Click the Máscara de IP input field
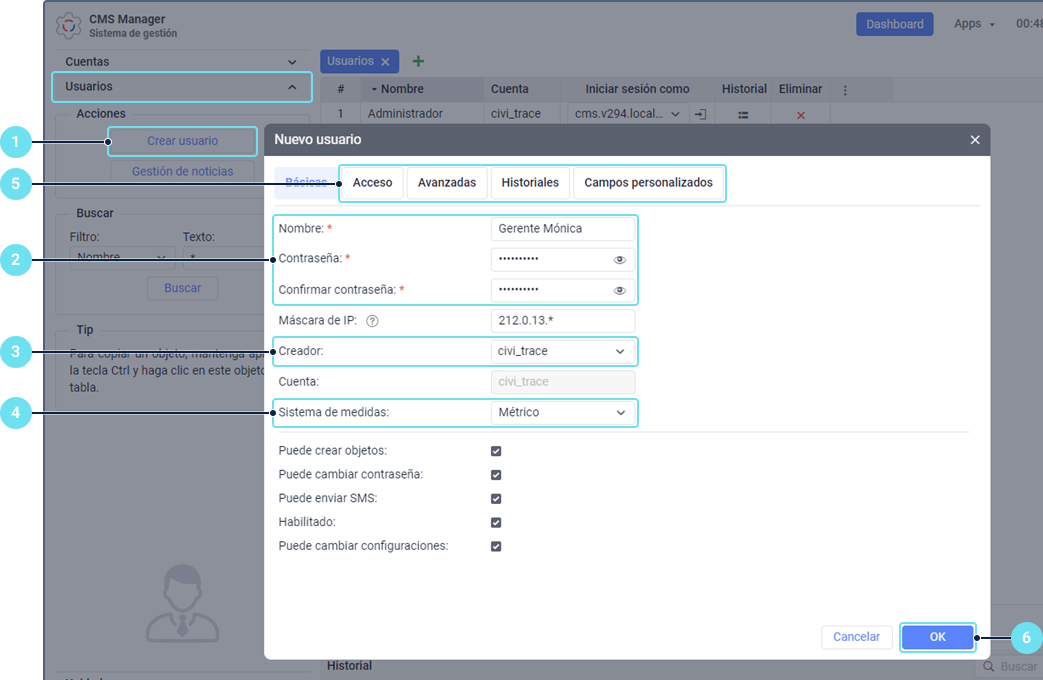 (563, 321)
